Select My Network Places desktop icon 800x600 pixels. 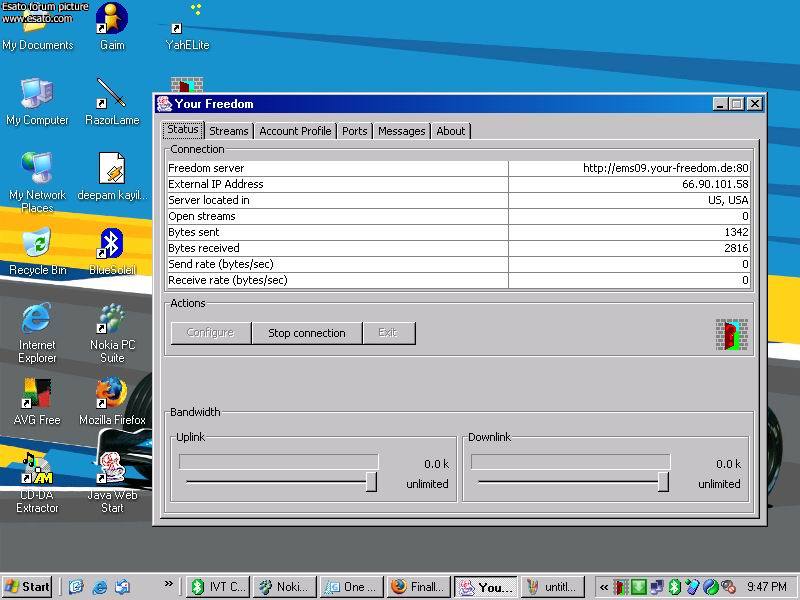tap(37, 183)
